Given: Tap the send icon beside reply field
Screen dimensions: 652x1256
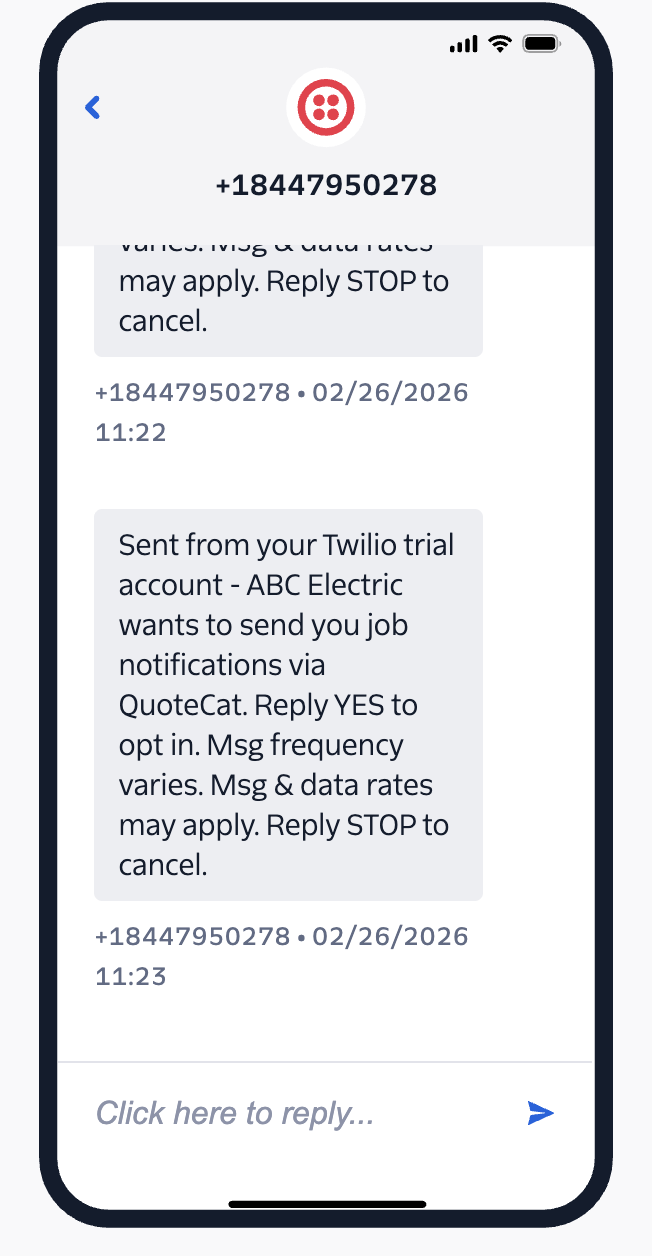Looking at the screenshot, I should 539,1113.
